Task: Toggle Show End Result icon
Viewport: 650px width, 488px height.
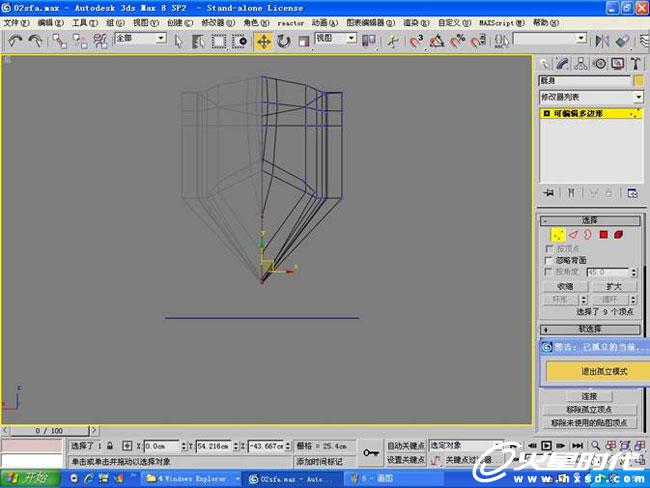Action: tap(571, 193)
